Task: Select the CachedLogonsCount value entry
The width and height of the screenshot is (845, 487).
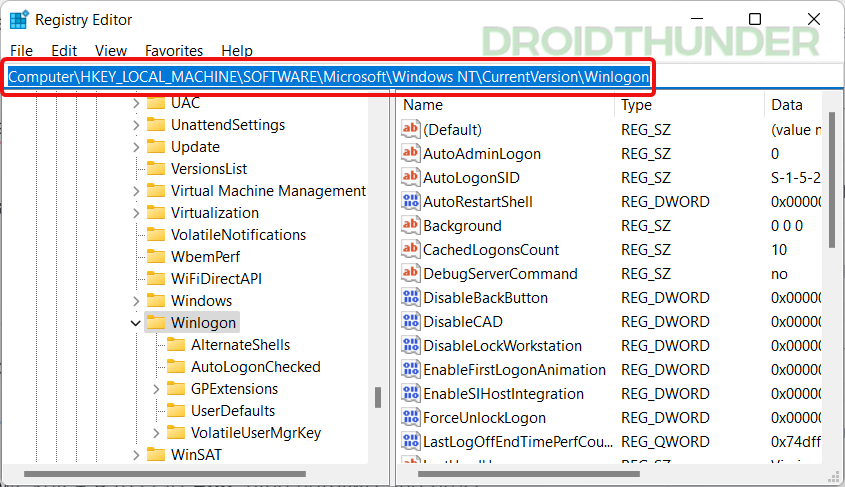Action: pos(490,250)
